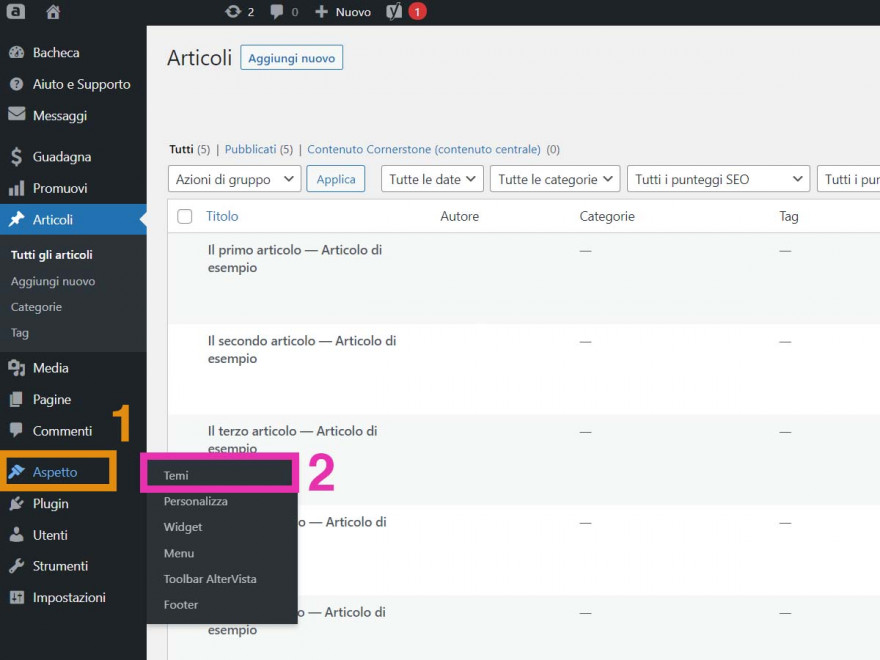
Task: Sort articles by the Titolo column header
Action: [x=222, y=215]
